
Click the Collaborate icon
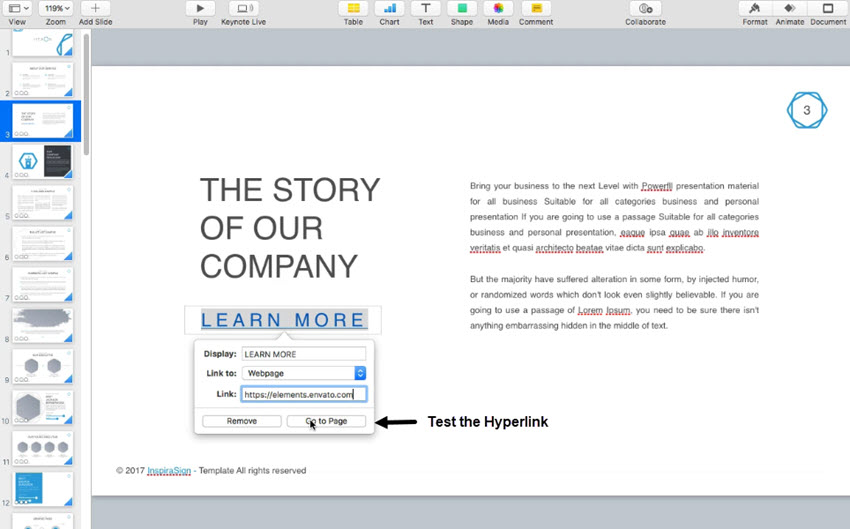click(x=644, y=8)
